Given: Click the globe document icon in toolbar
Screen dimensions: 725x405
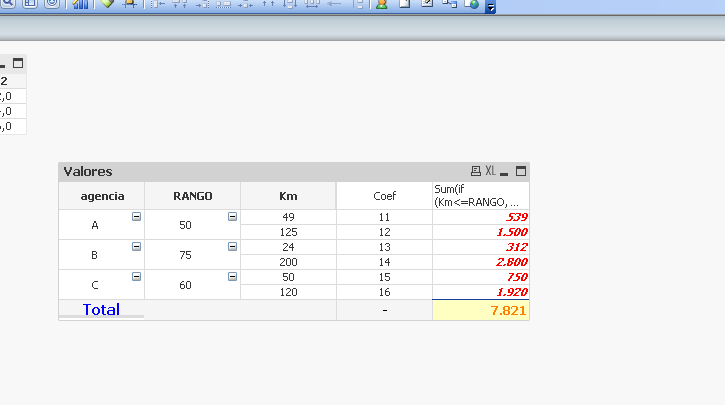Looking at the screenshot, I should [472, 4].
